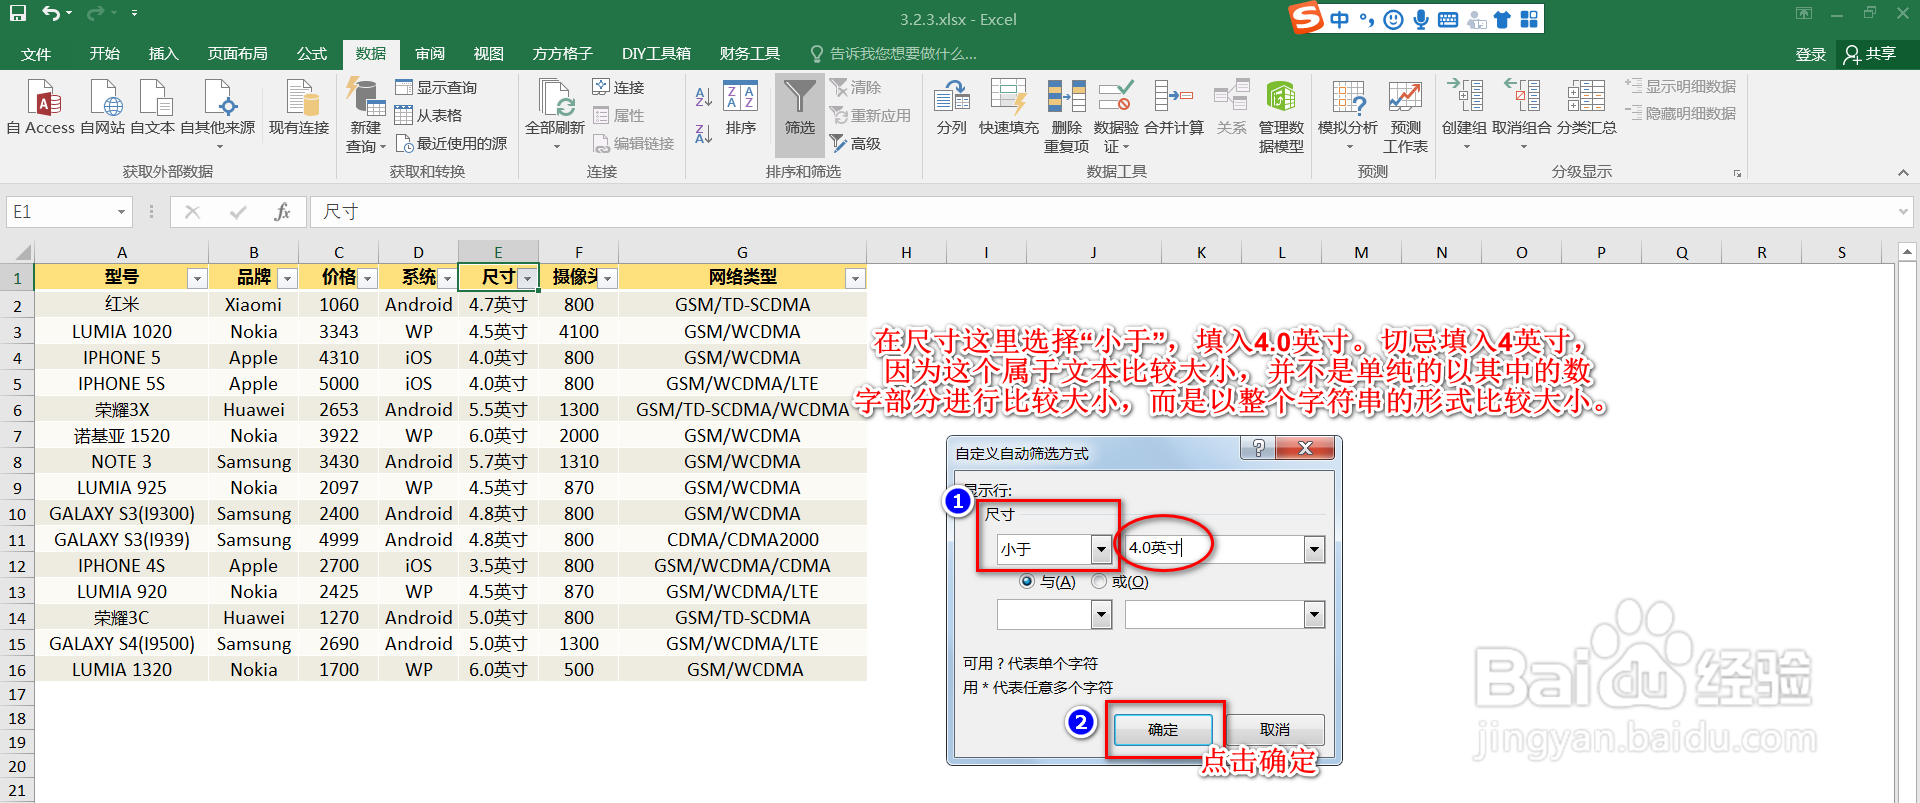
Task: Open the 4.0英寸 value dropdown arrow
Action: pos(1314,549)
